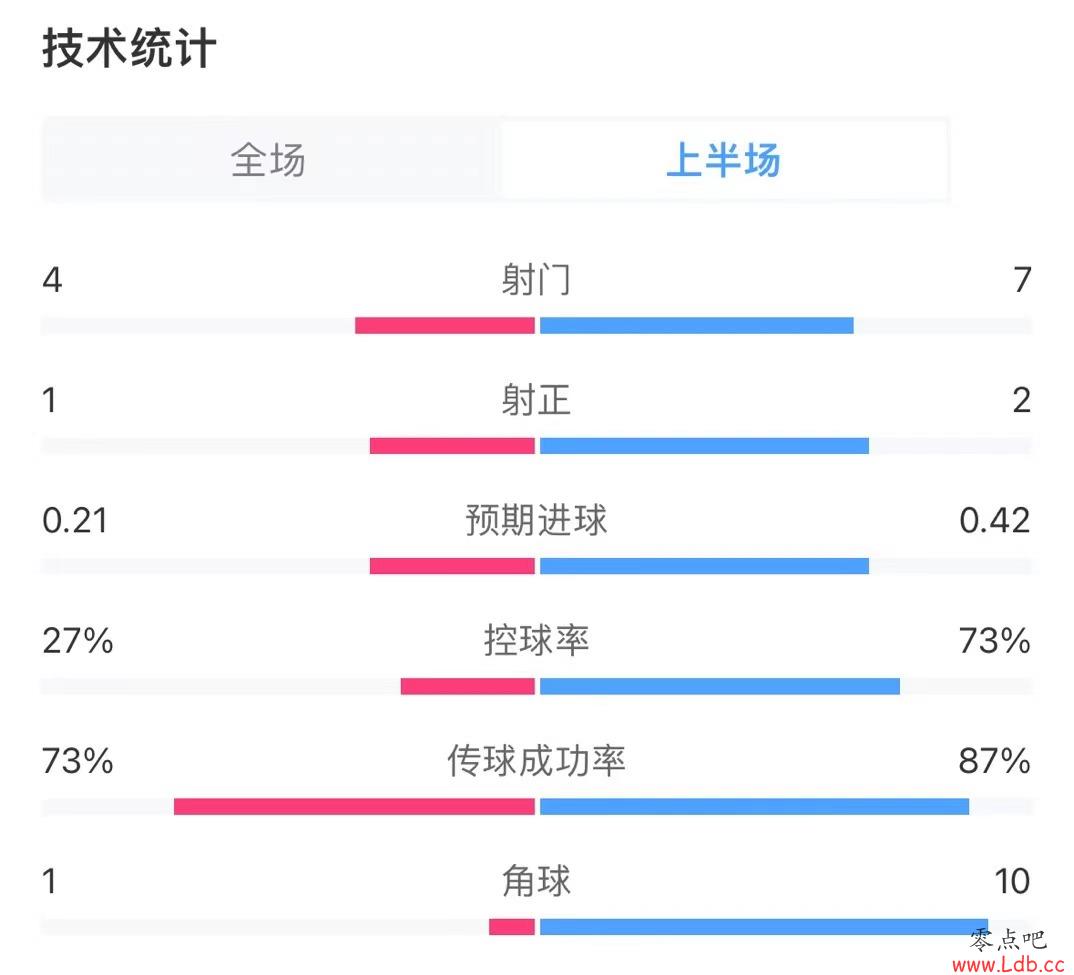The image size is (1074, 975).
Task: Click the 传球成功率 stat label
Action: pyautogui.click(x=536, y=760)
